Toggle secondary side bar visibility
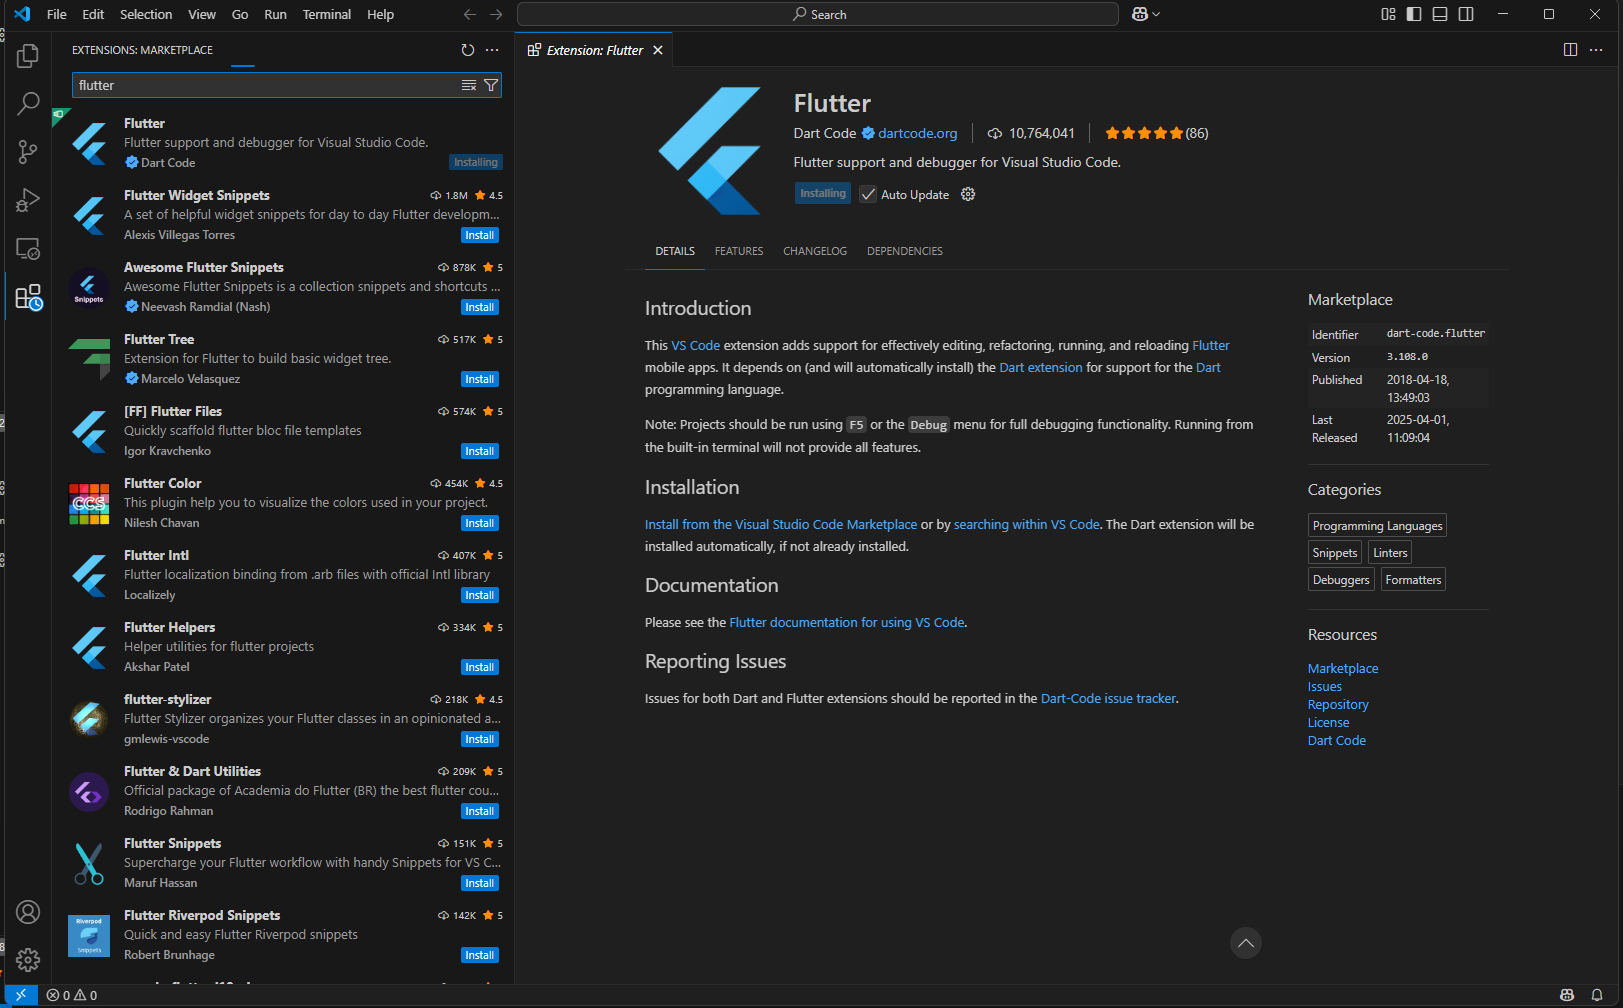 click(1466, 14)
